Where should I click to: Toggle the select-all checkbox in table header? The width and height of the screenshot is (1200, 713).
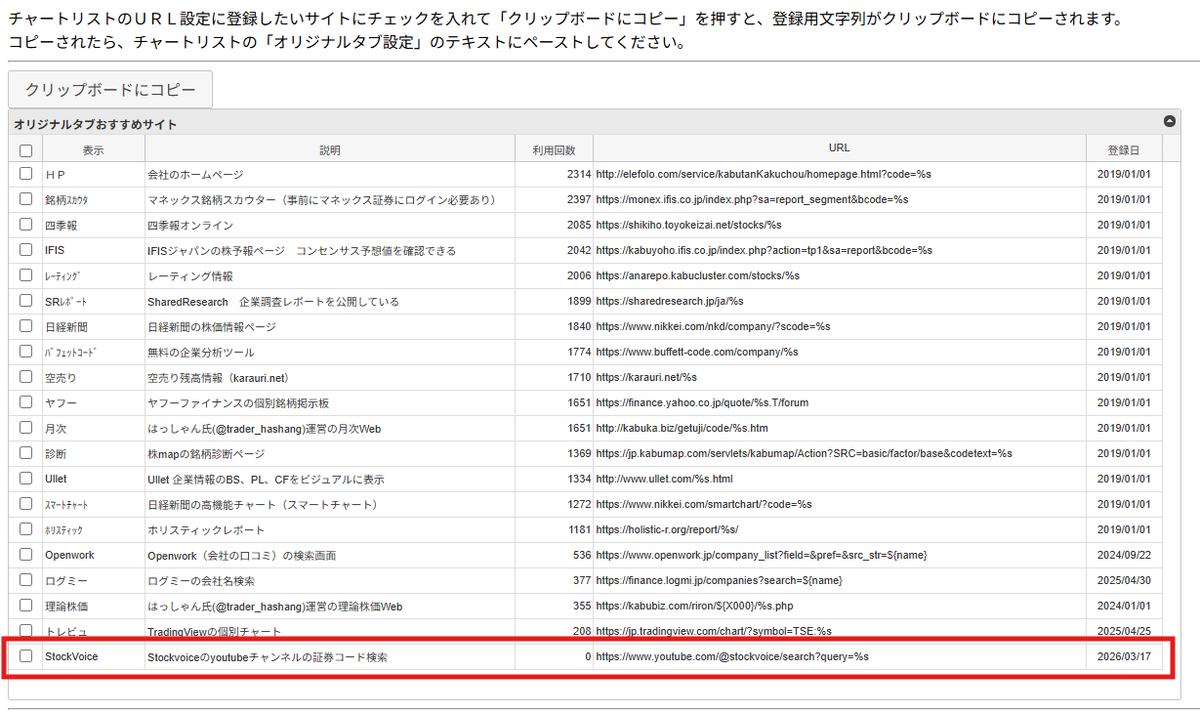(26, 151)
